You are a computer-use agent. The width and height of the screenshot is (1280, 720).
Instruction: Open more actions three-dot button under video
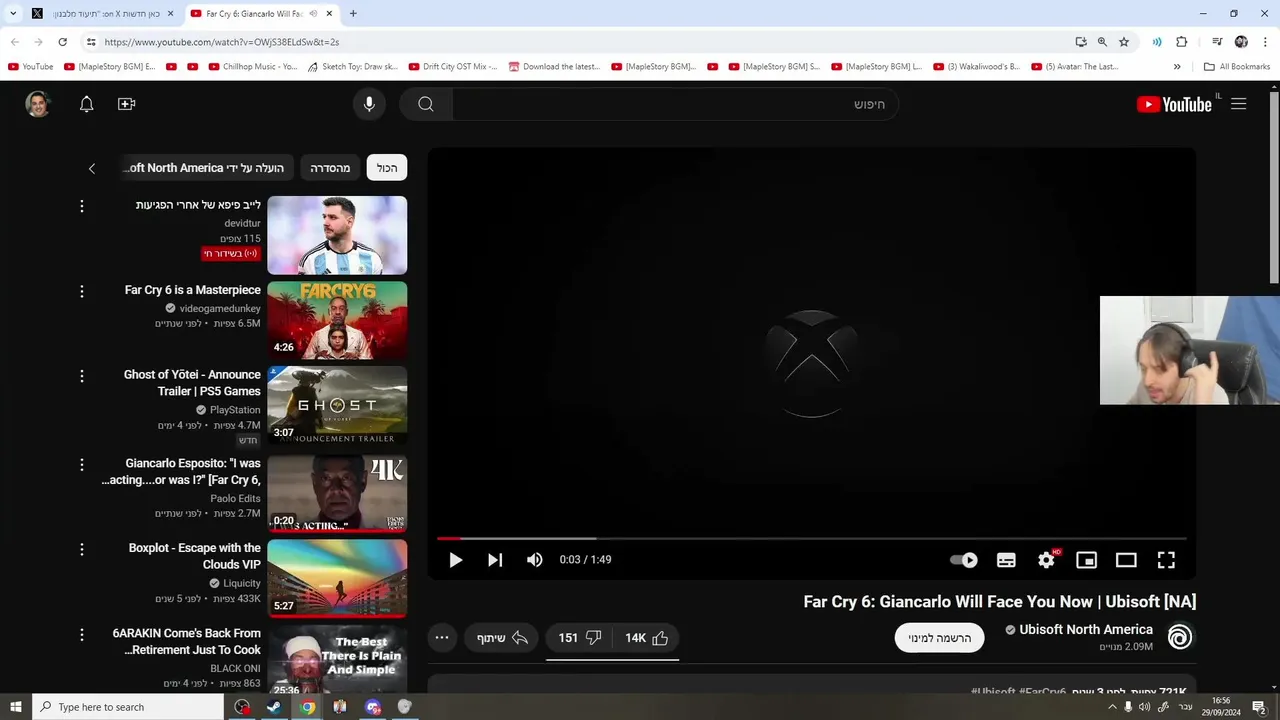point(442,638)
